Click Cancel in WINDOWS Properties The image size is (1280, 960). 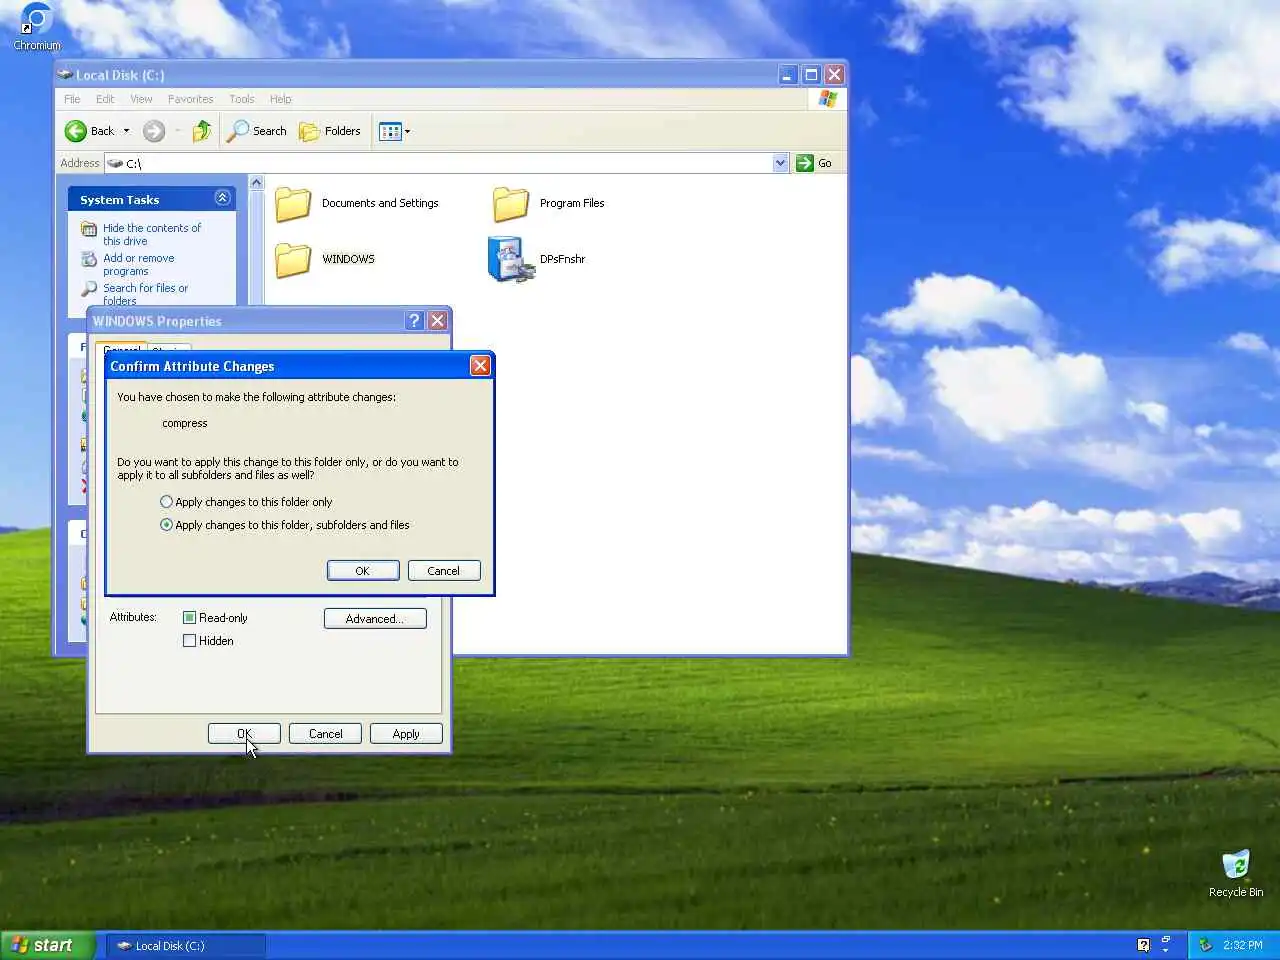click(325, 734)
